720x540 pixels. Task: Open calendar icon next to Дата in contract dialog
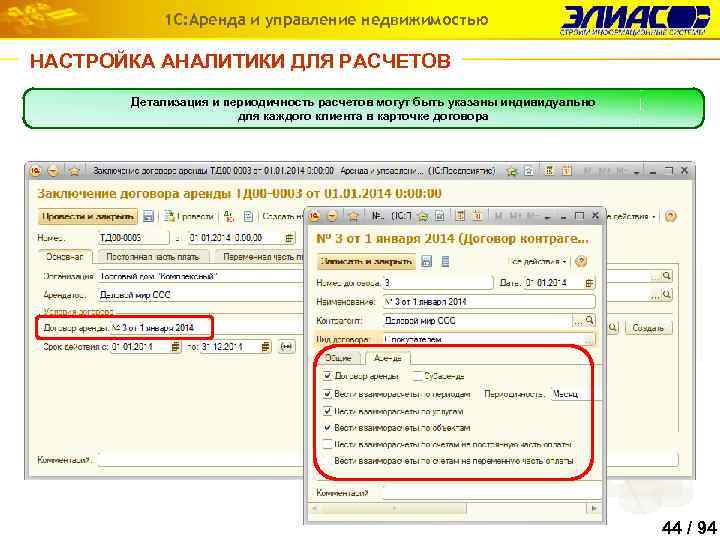(x=590, y=283)
